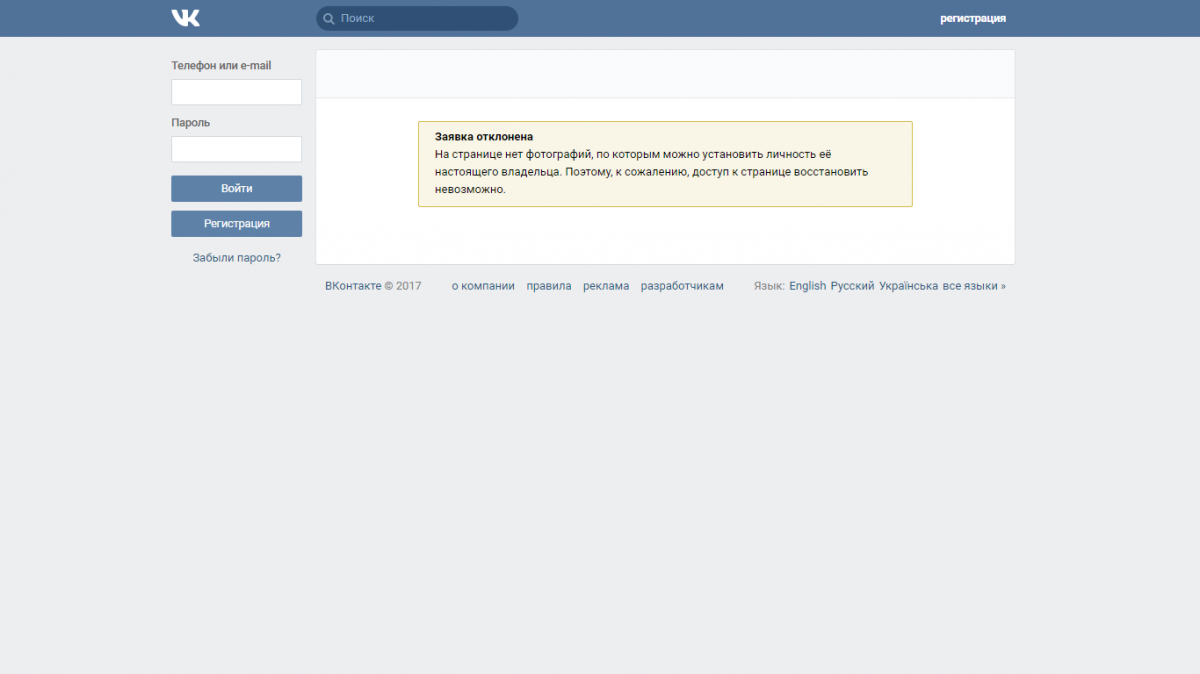Image resolution: width=1200 pixels, height=674 pixels.
Task: Open the разработчикам footer link
Action: 682,286
